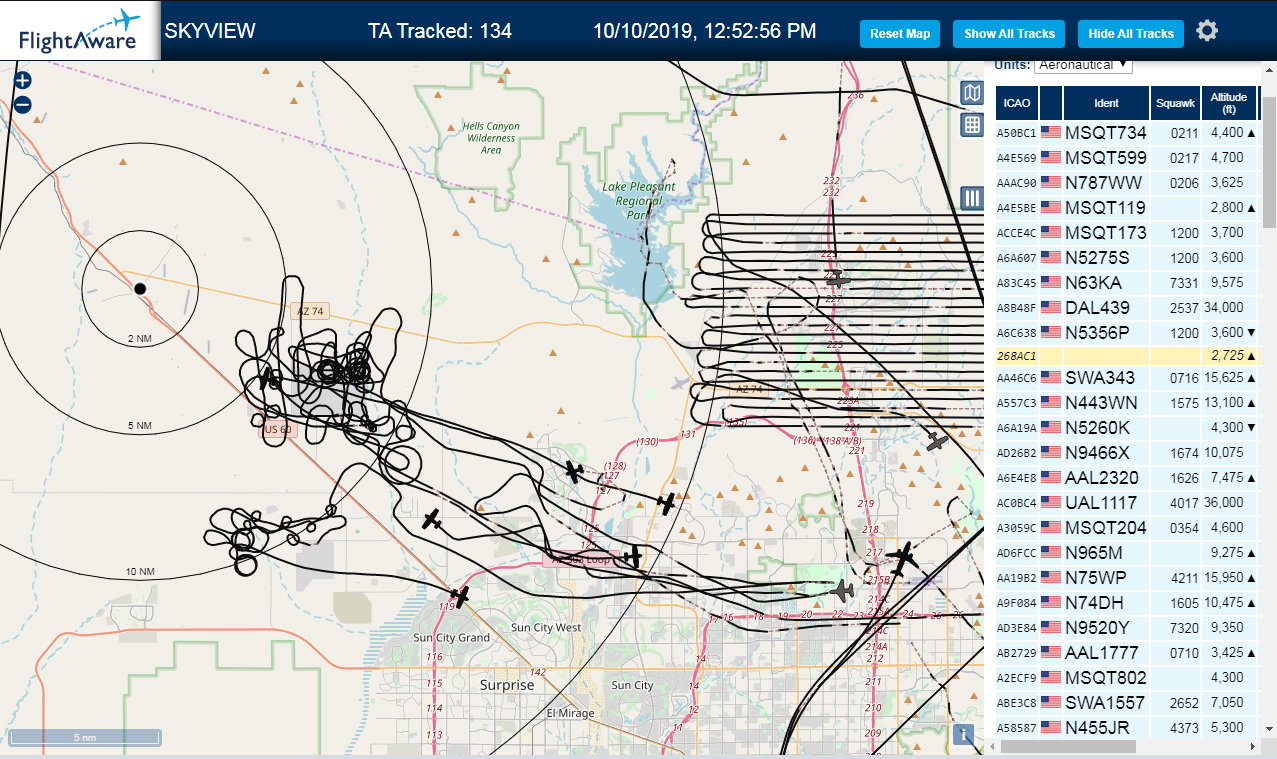The height and width of the screenshot is (759, 1277).
Task: Open the Units dropdown set to Aeronautical
Action: (1083, 64)
